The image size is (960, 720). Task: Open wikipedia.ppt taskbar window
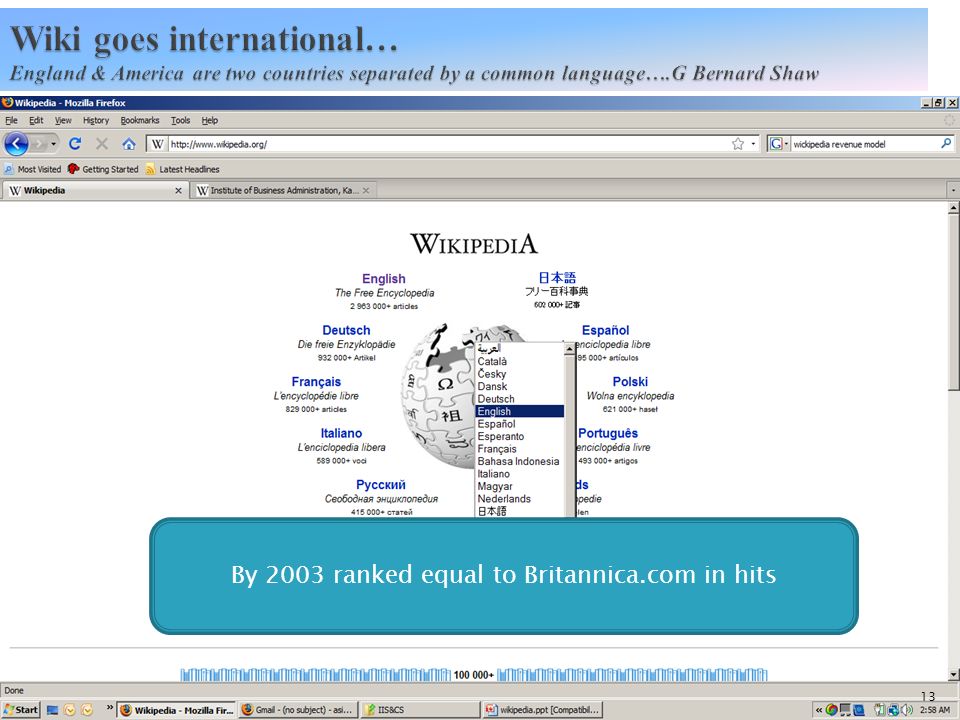[542, 710]
